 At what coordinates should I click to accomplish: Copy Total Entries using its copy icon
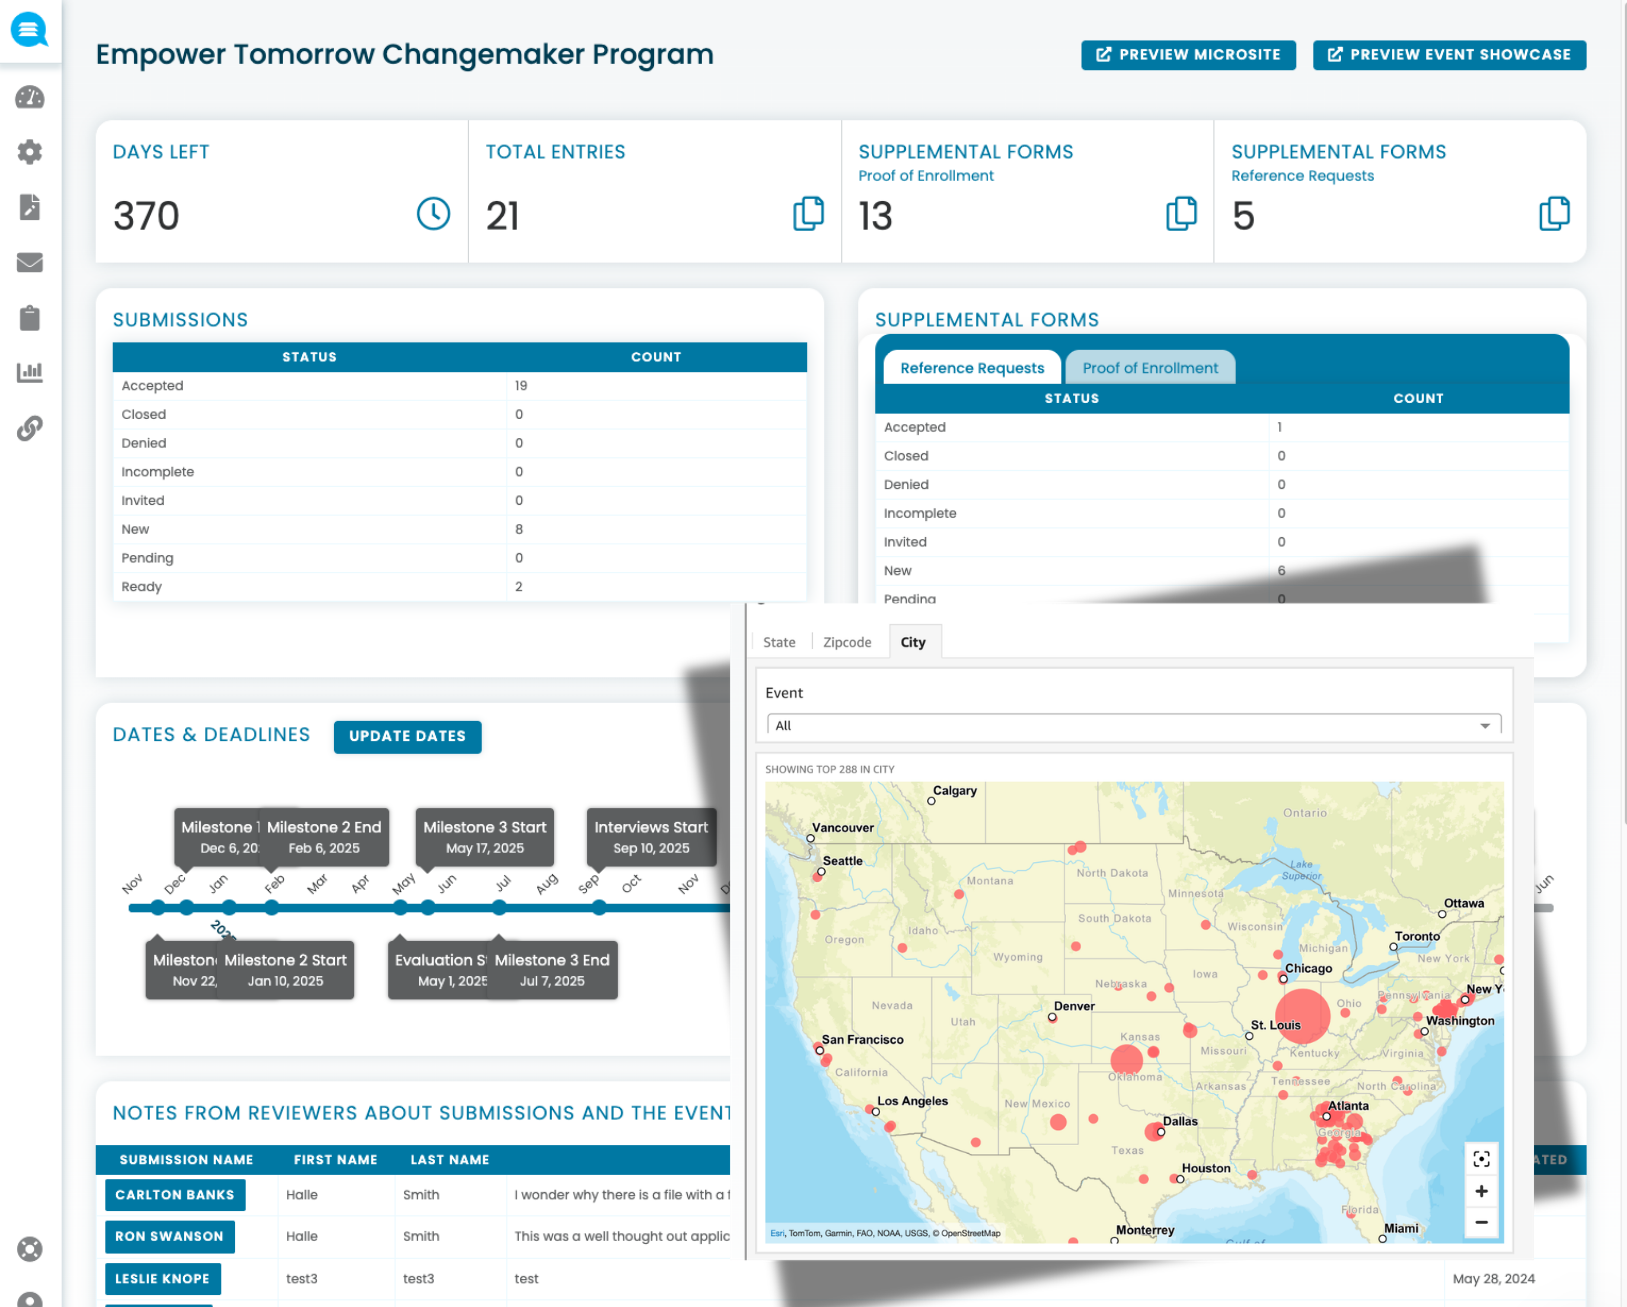[808, 214]
